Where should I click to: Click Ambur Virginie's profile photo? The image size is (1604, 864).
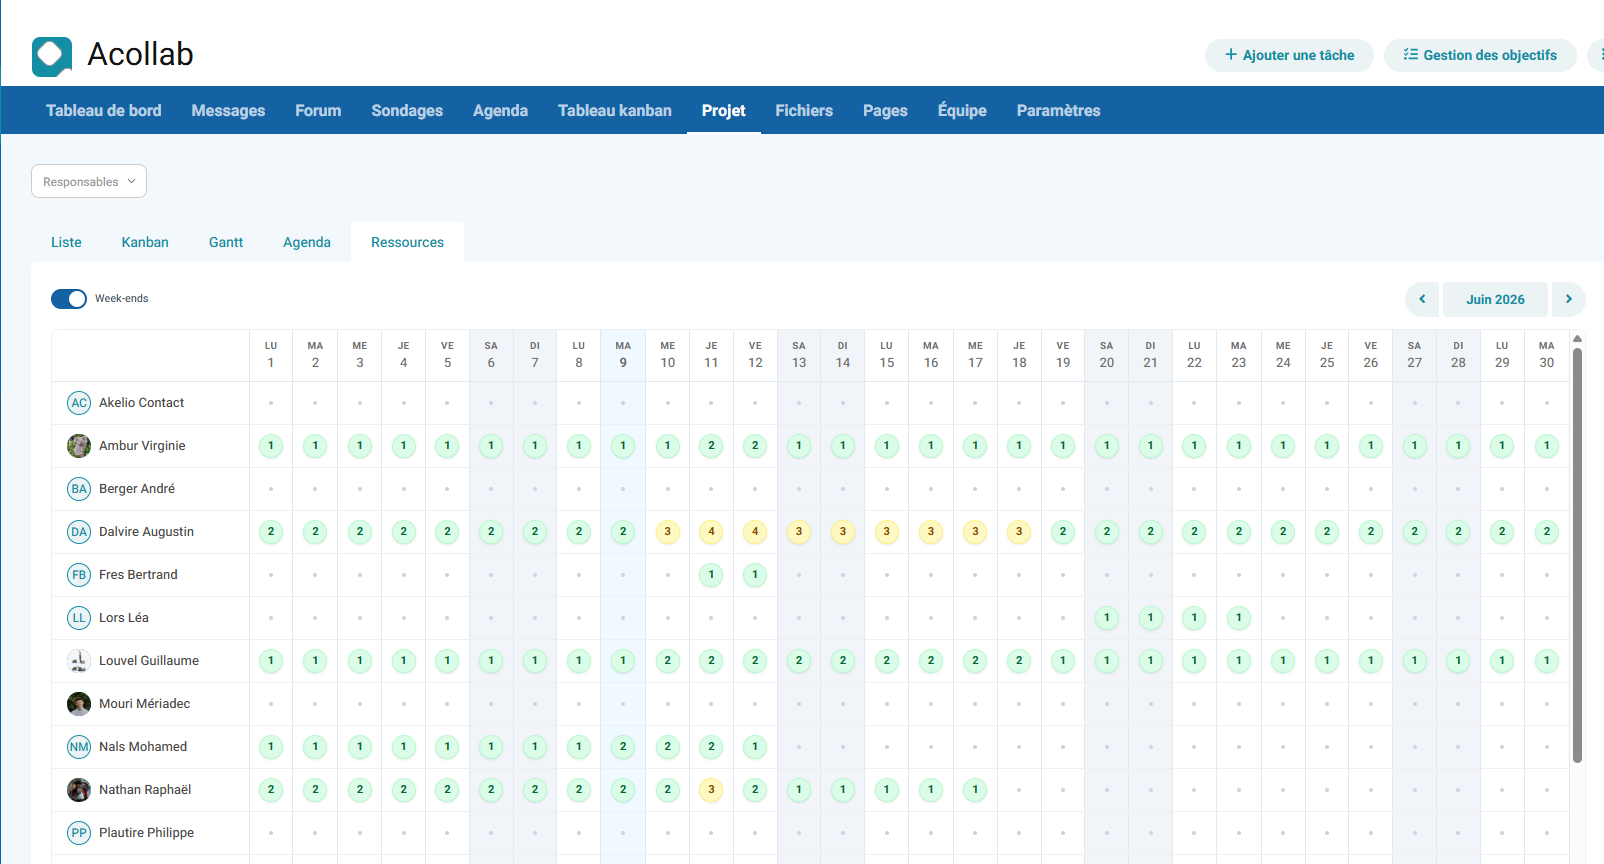click(79, 446)
